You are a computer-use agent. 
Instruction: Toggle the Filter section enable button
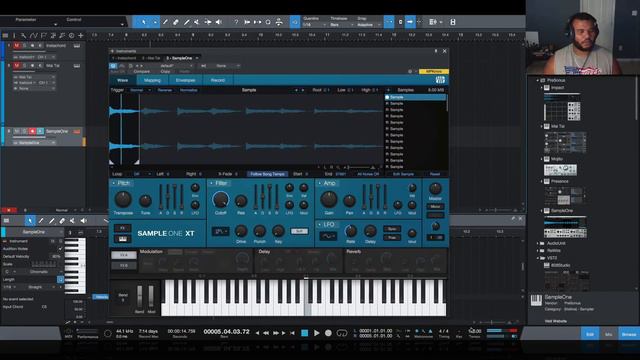pos(211,183)
